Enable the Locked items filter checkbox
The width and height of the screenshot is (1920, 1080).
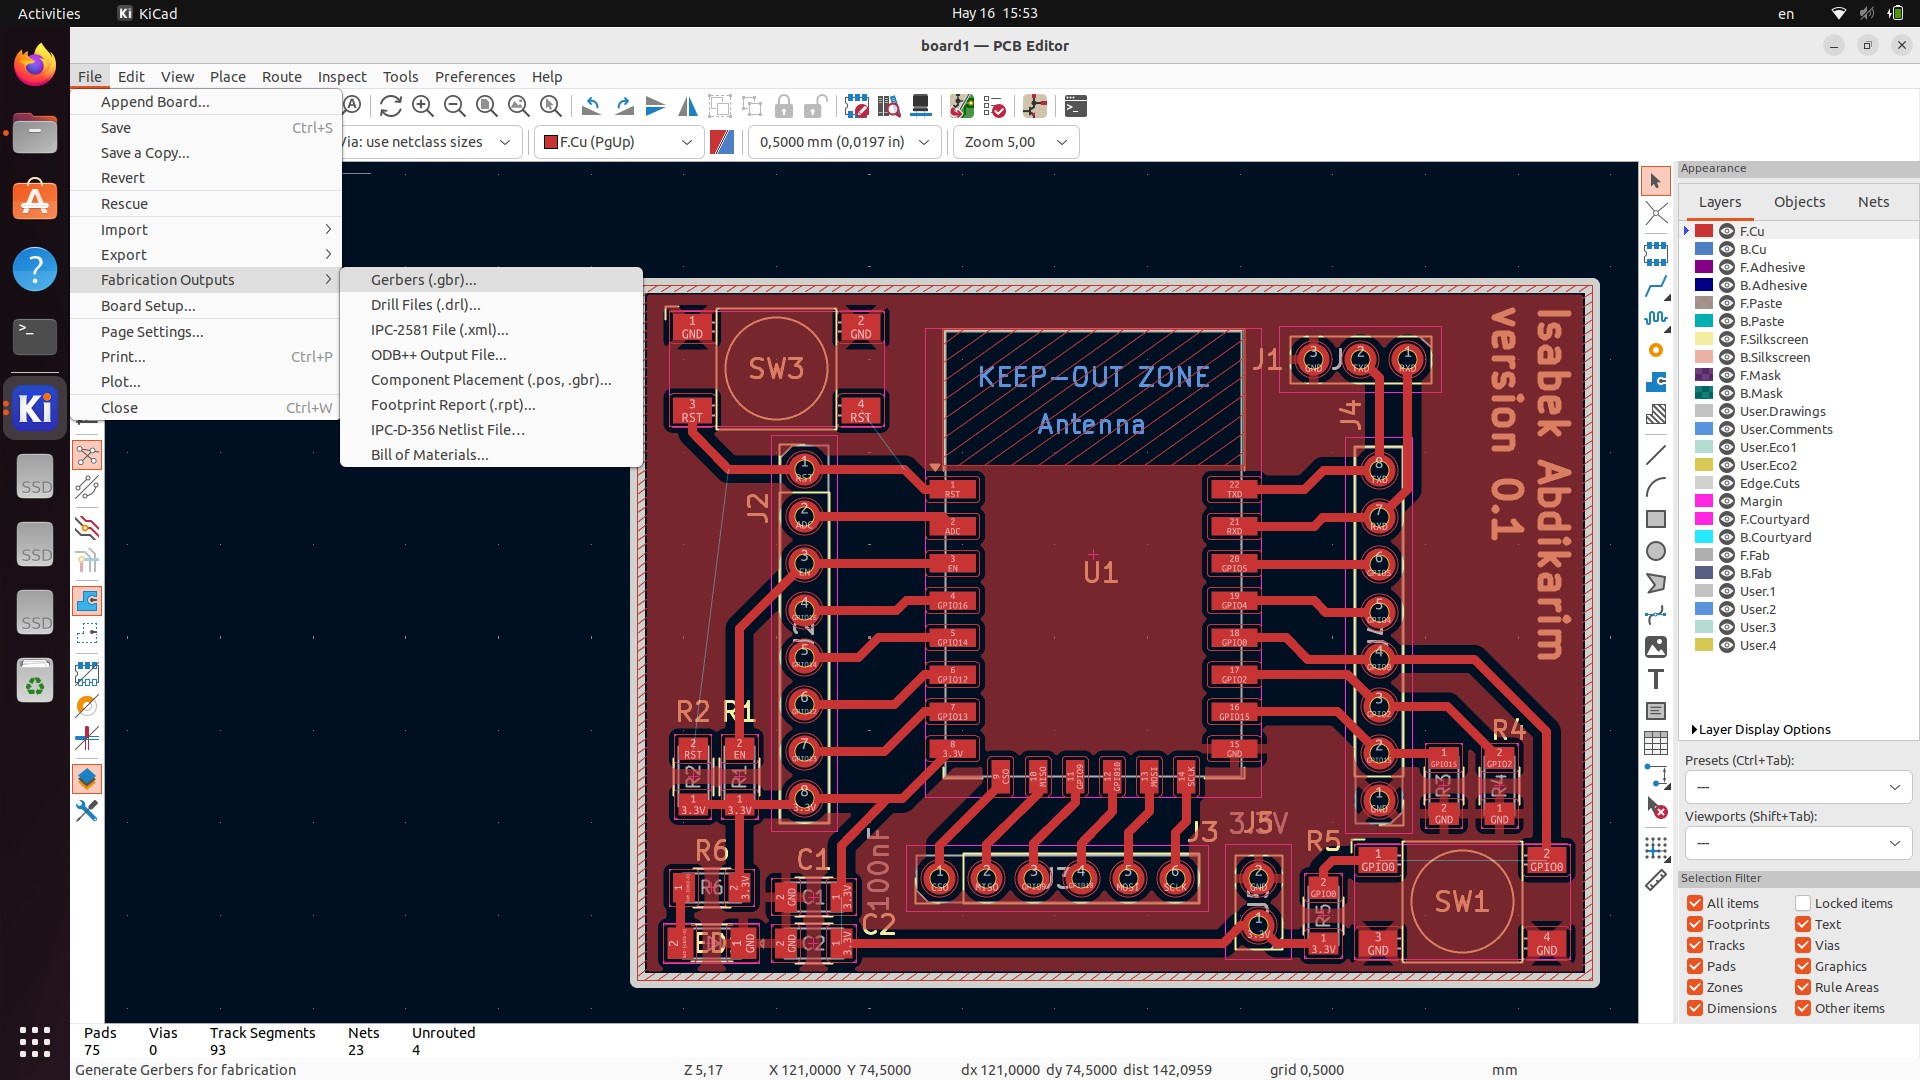coord(1803,903)
